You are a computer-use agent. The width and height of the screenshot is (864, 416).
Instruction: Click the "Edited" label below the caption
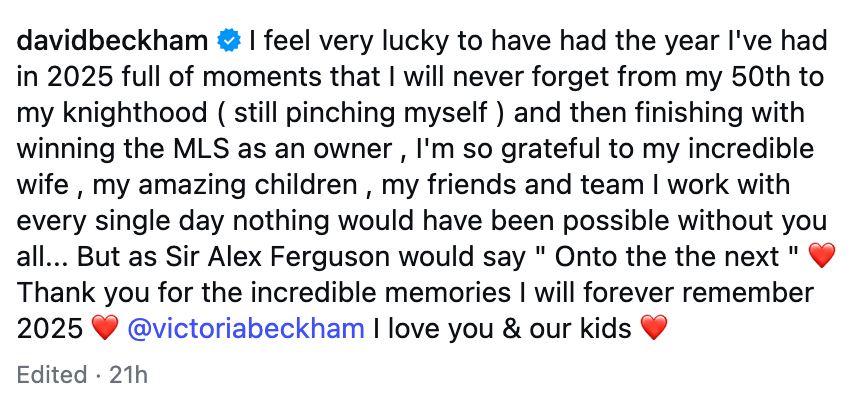click(x=52, y=376)
